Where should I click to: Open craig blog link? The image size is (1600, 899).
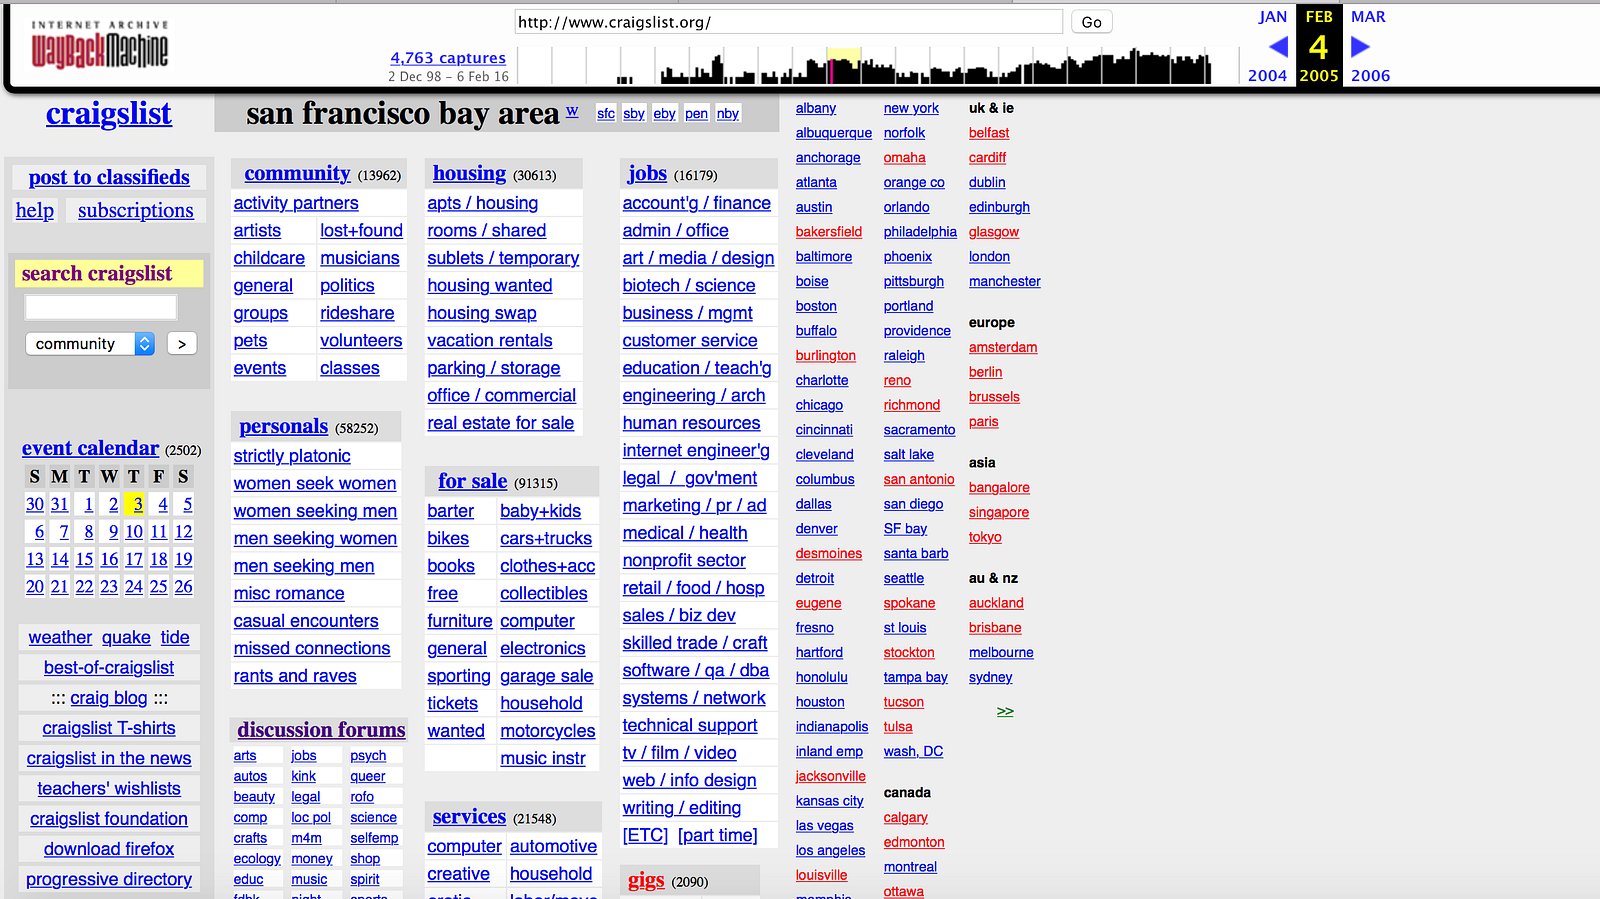109,698
